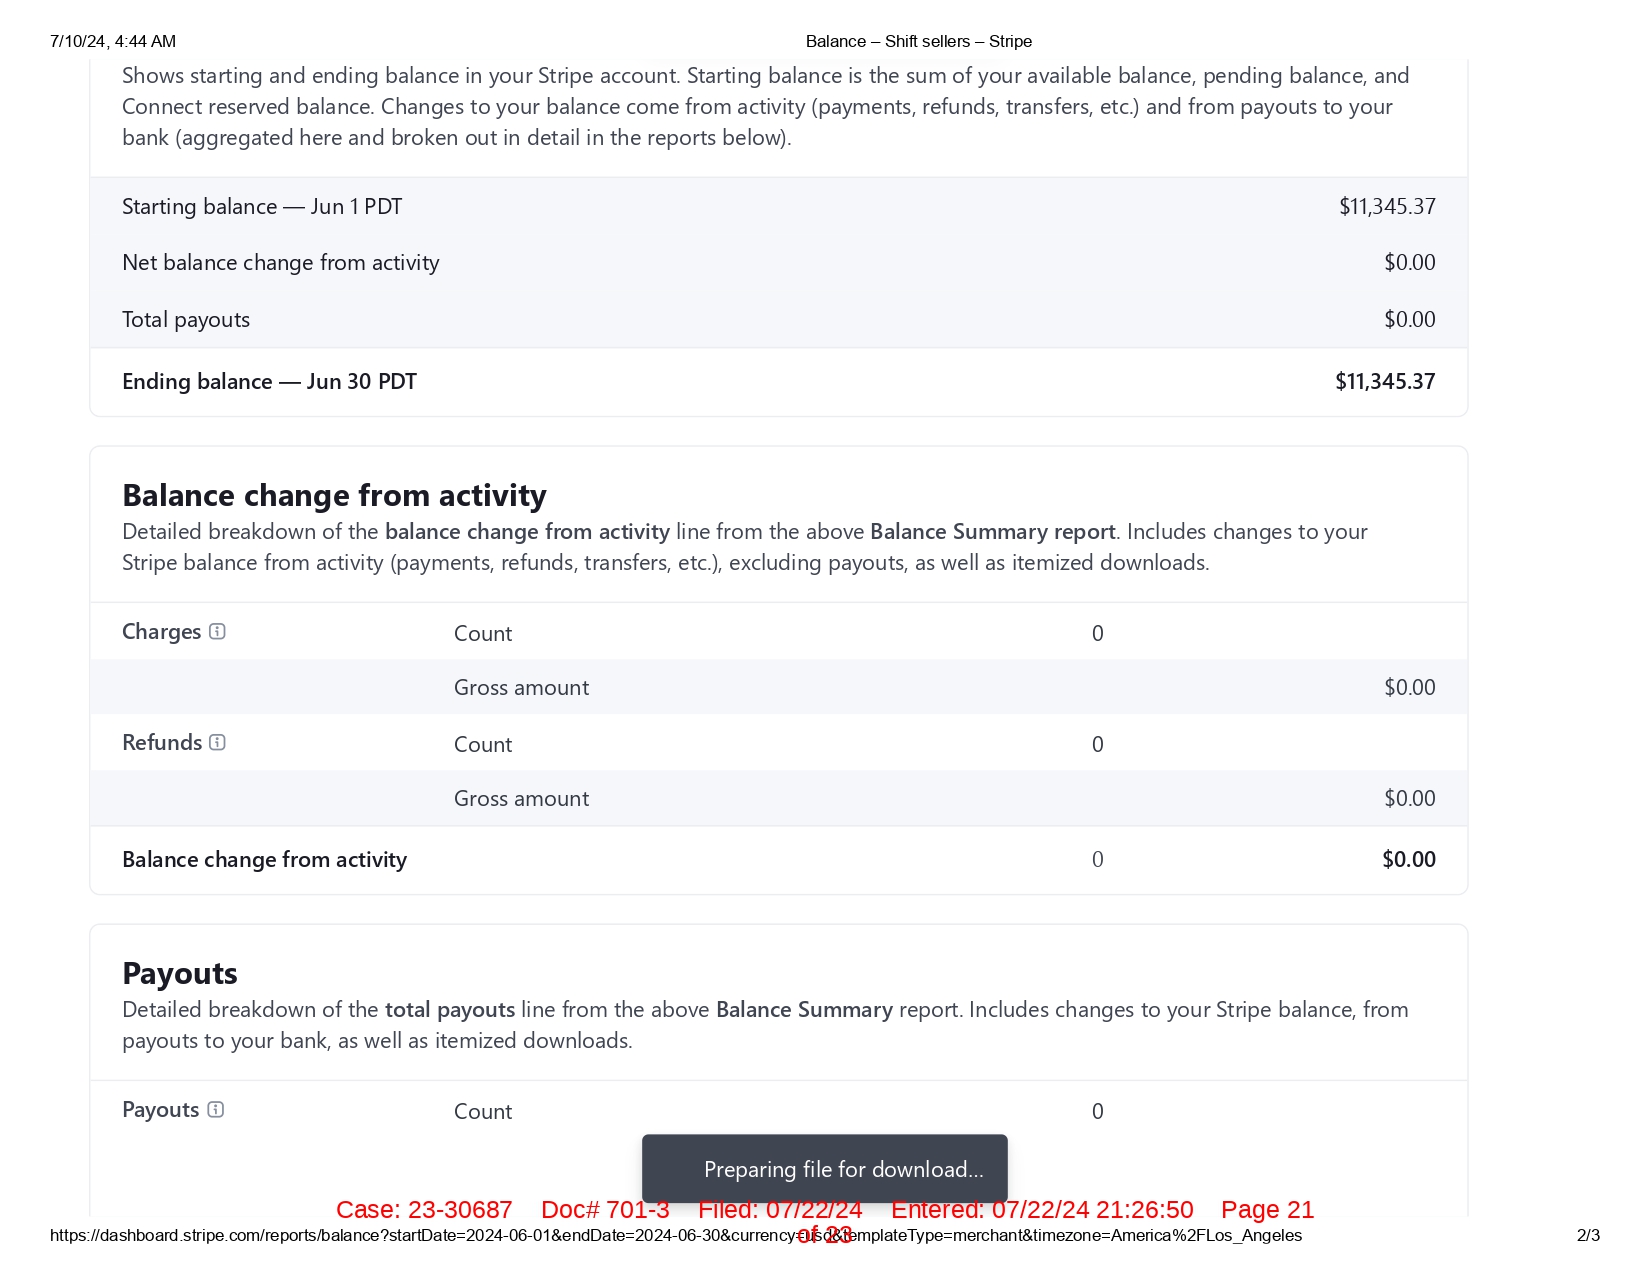Image resolution: width=1650 pixels, height=1275 pixels.
Task: Click the Refunds Gross amount $0.00 value
Action: click(x=1409, y=799)
